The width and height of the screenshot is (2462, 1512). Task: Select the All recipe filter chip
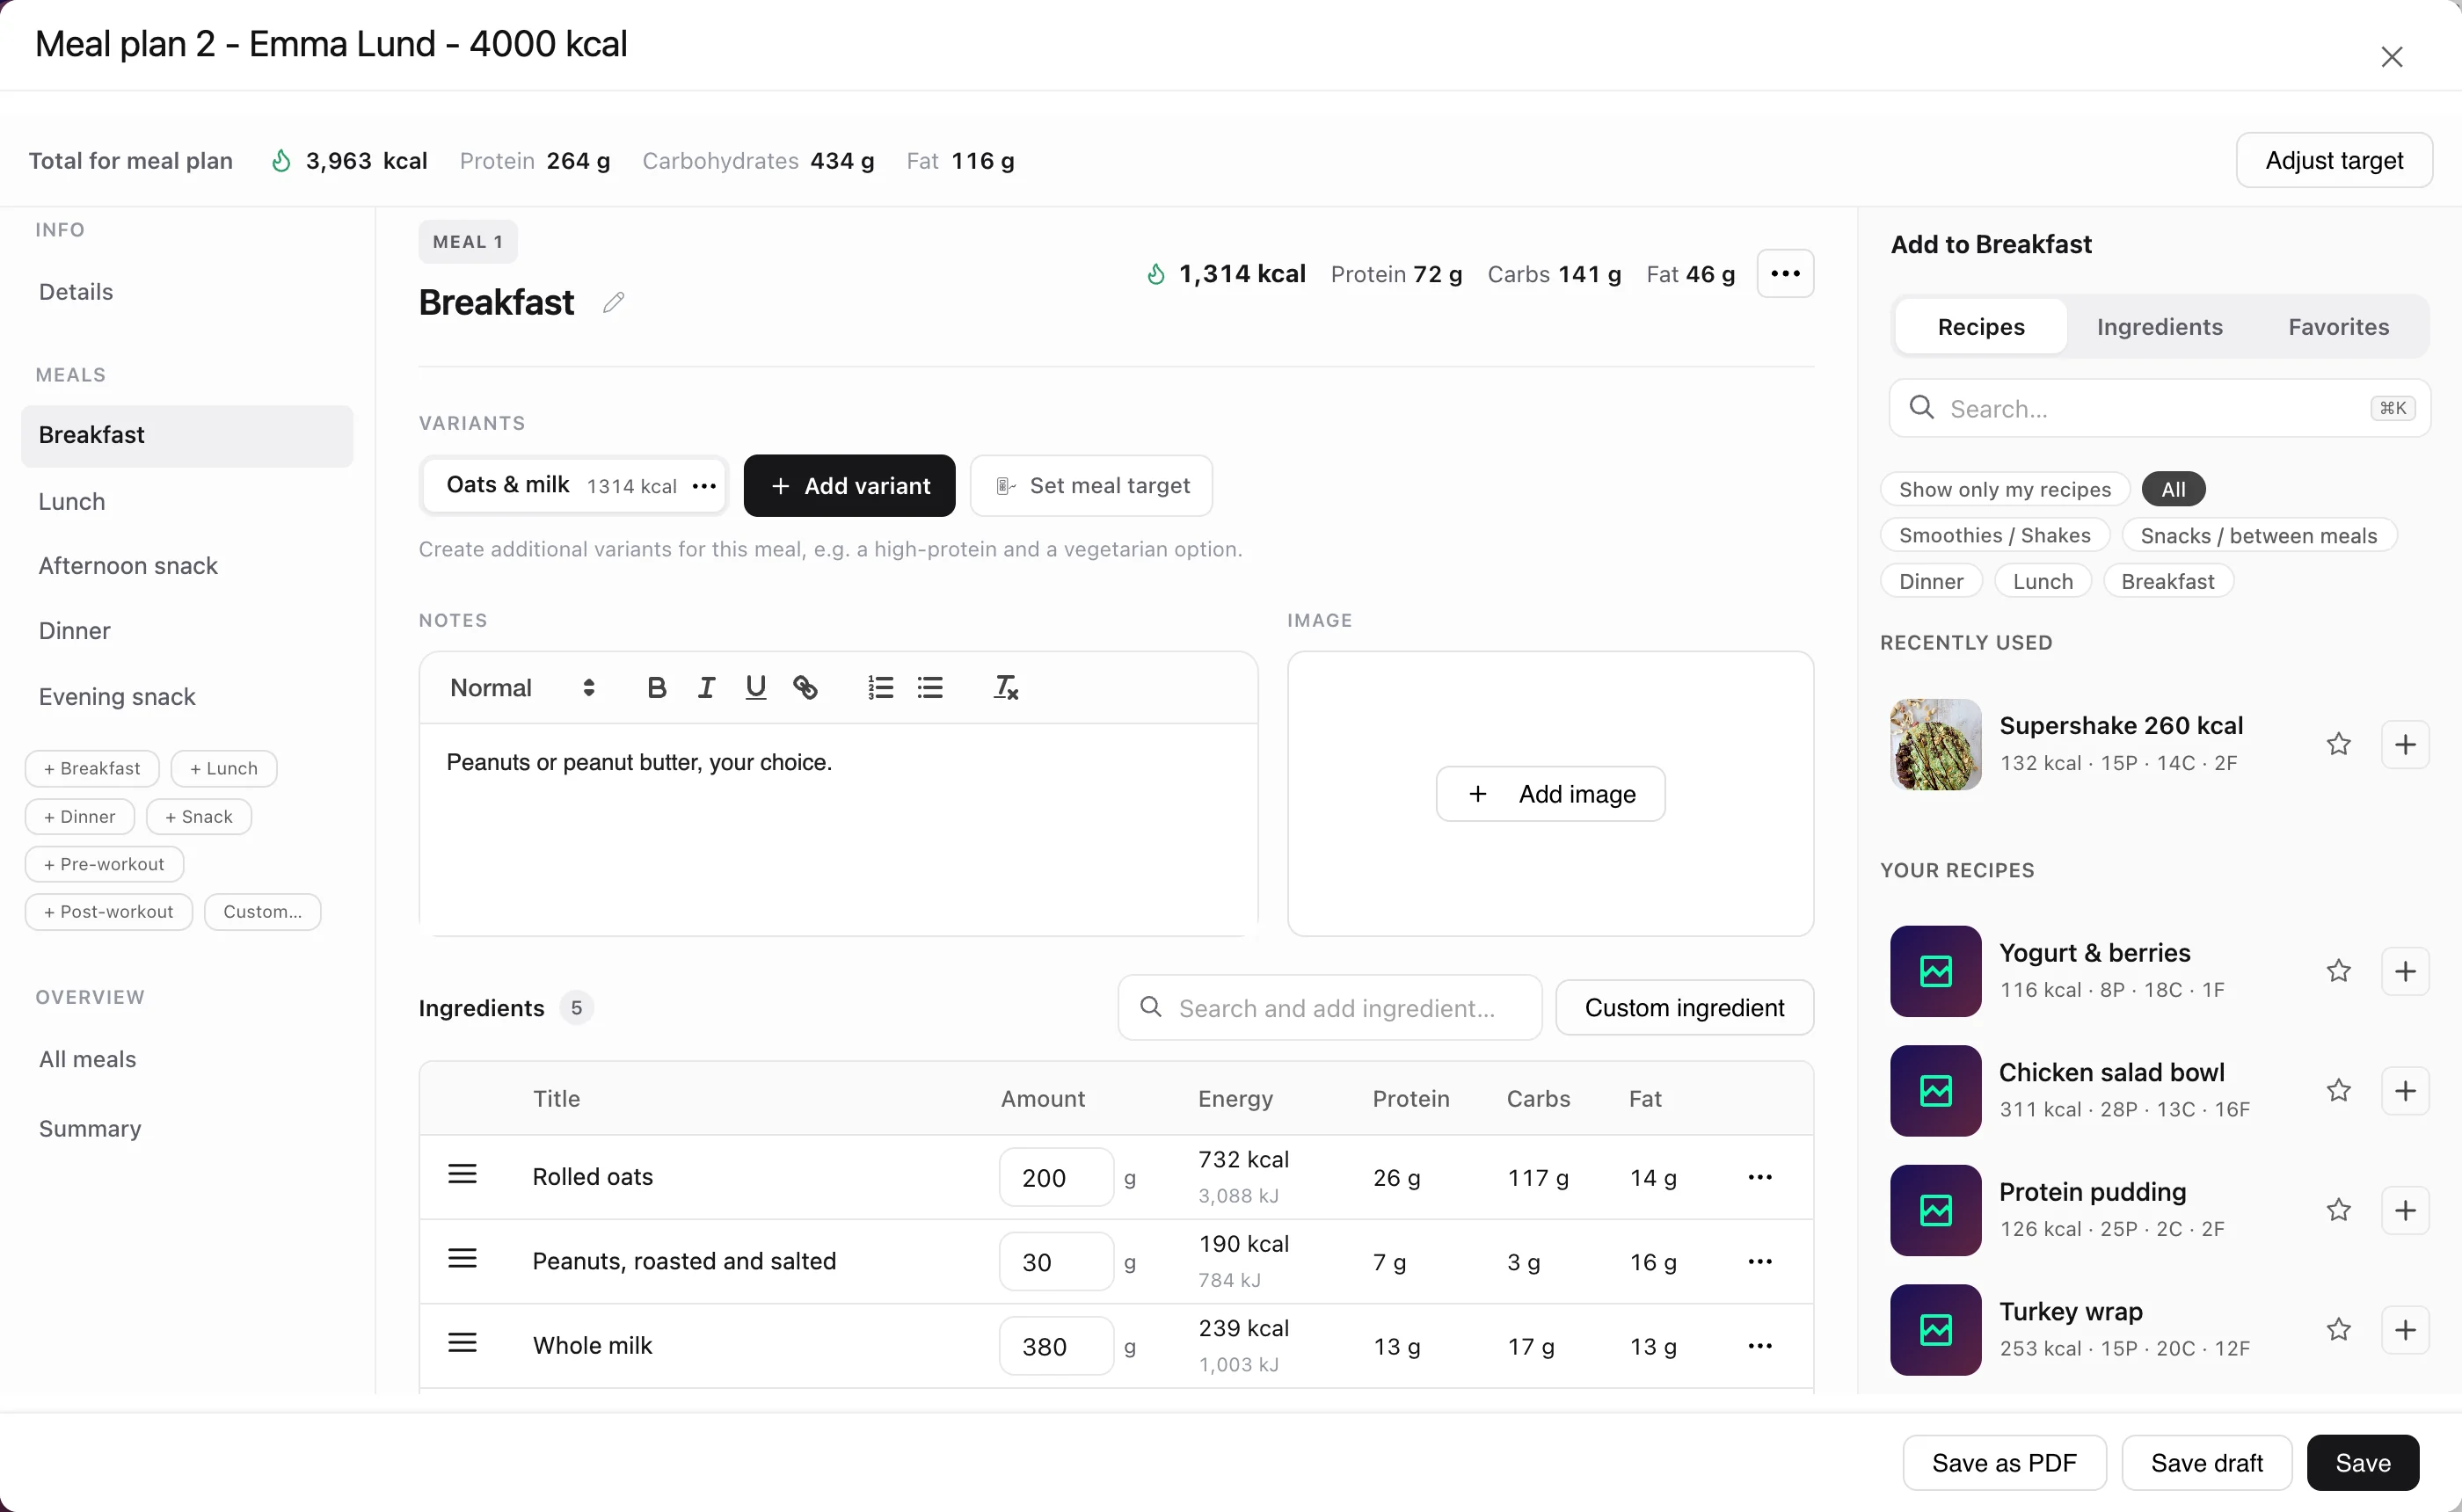[x=2173, y=489]
